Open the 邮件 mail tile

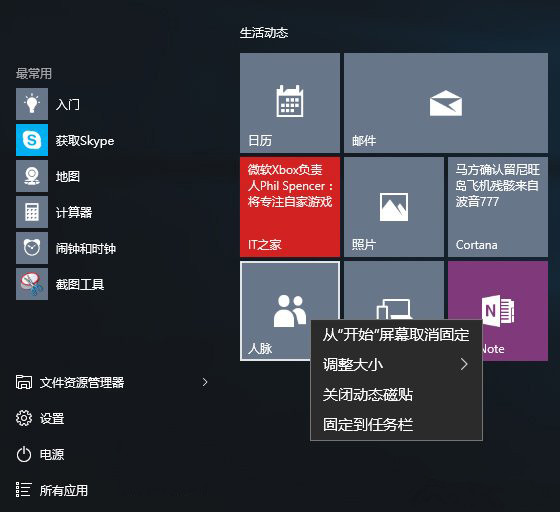[x=446, y=103]
